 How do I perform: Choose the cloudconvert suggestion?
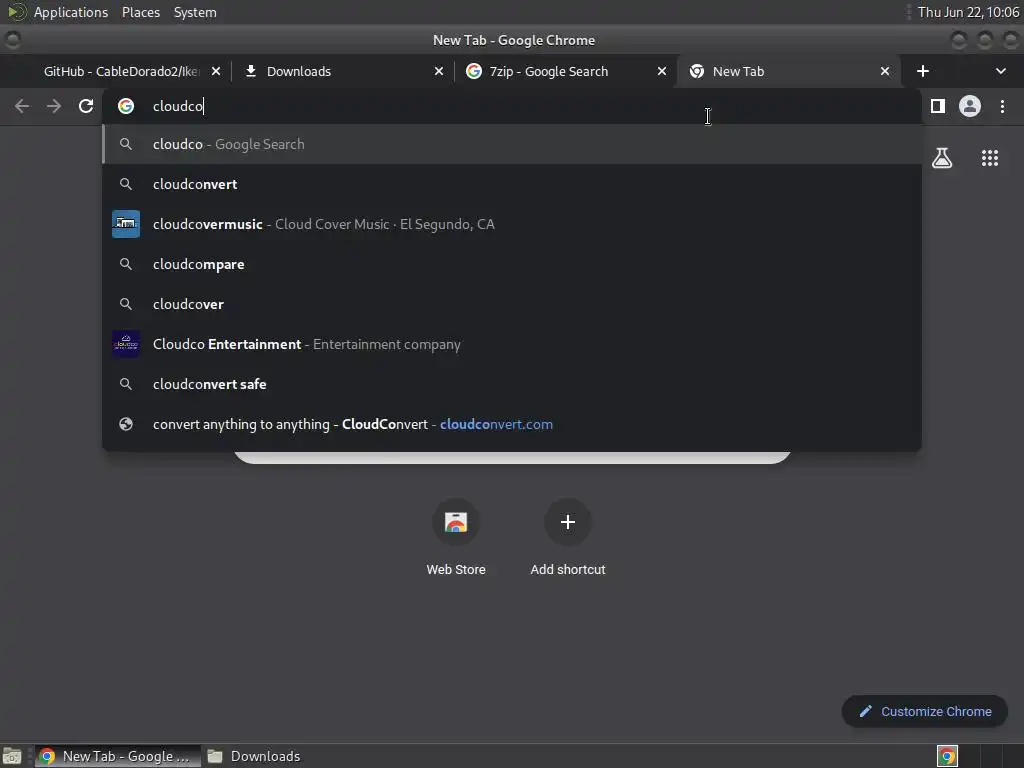pyautogui.click(x=512, y=184)
